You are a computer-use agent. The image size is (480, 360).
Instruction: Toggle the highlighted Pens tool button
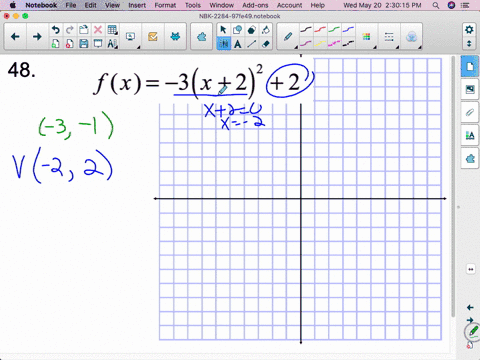(223, 44)
